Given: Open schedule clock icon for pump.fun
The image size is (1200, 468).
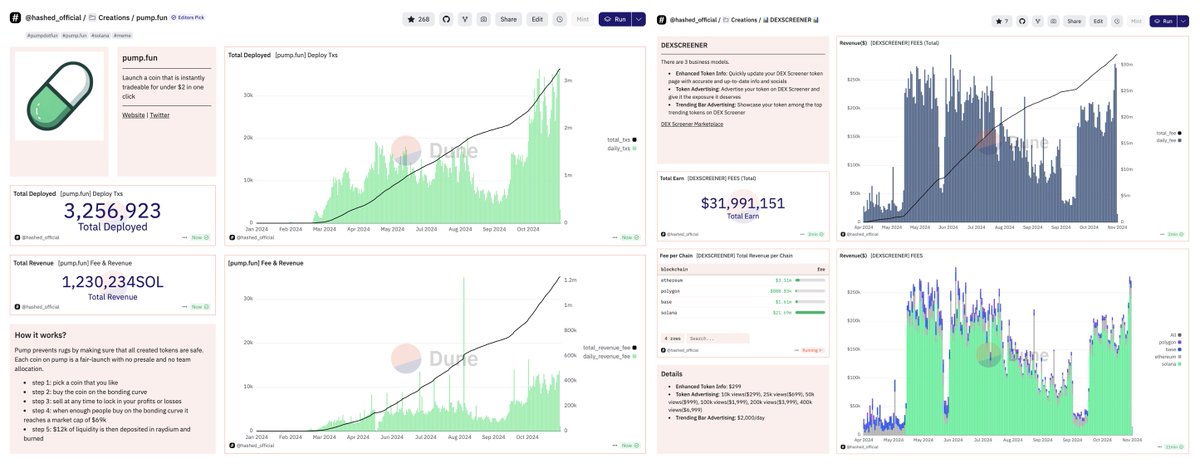Looking at the screenshot, I should click(559, 19).
